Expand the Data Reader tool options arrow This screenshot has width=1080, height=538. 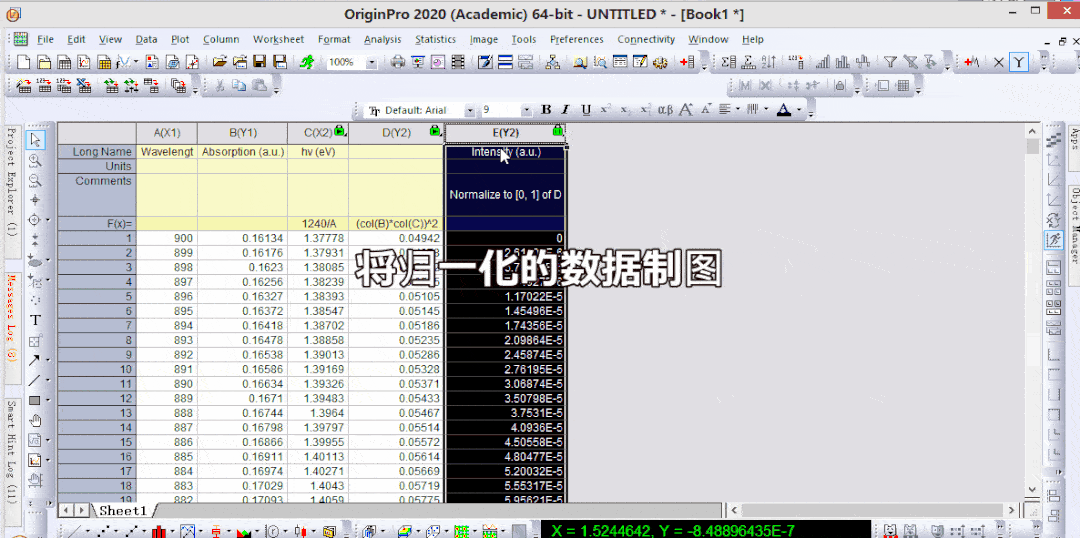coord(48,220)
